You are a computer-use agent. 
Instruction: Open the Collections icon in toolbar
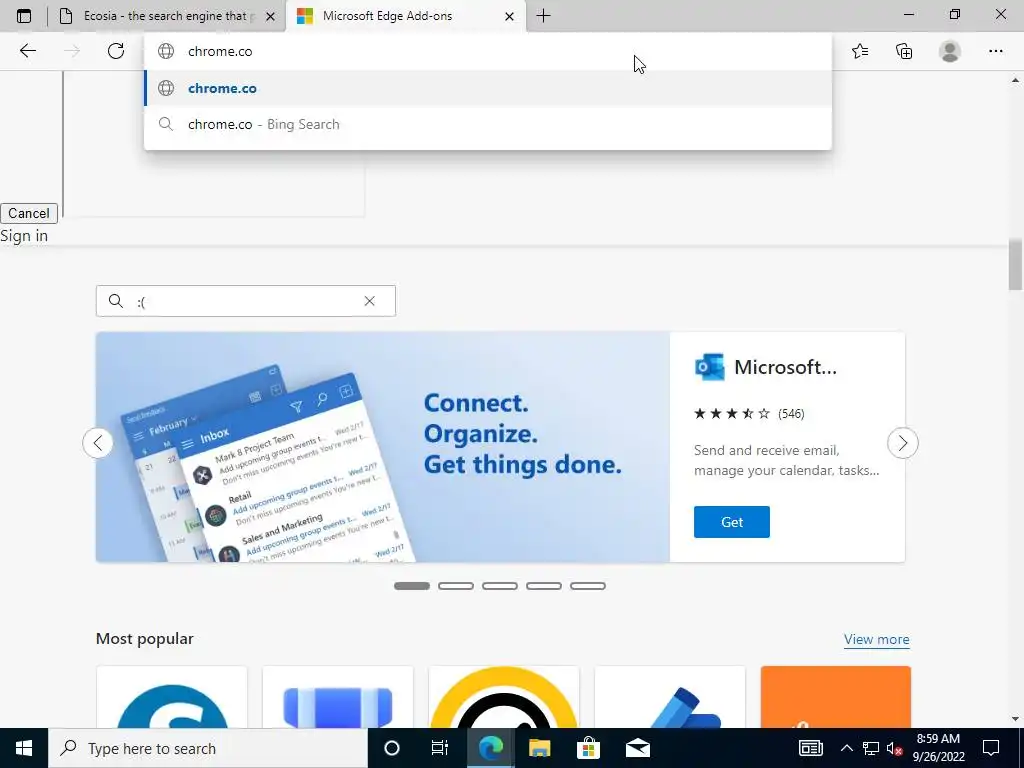point(904,51)
